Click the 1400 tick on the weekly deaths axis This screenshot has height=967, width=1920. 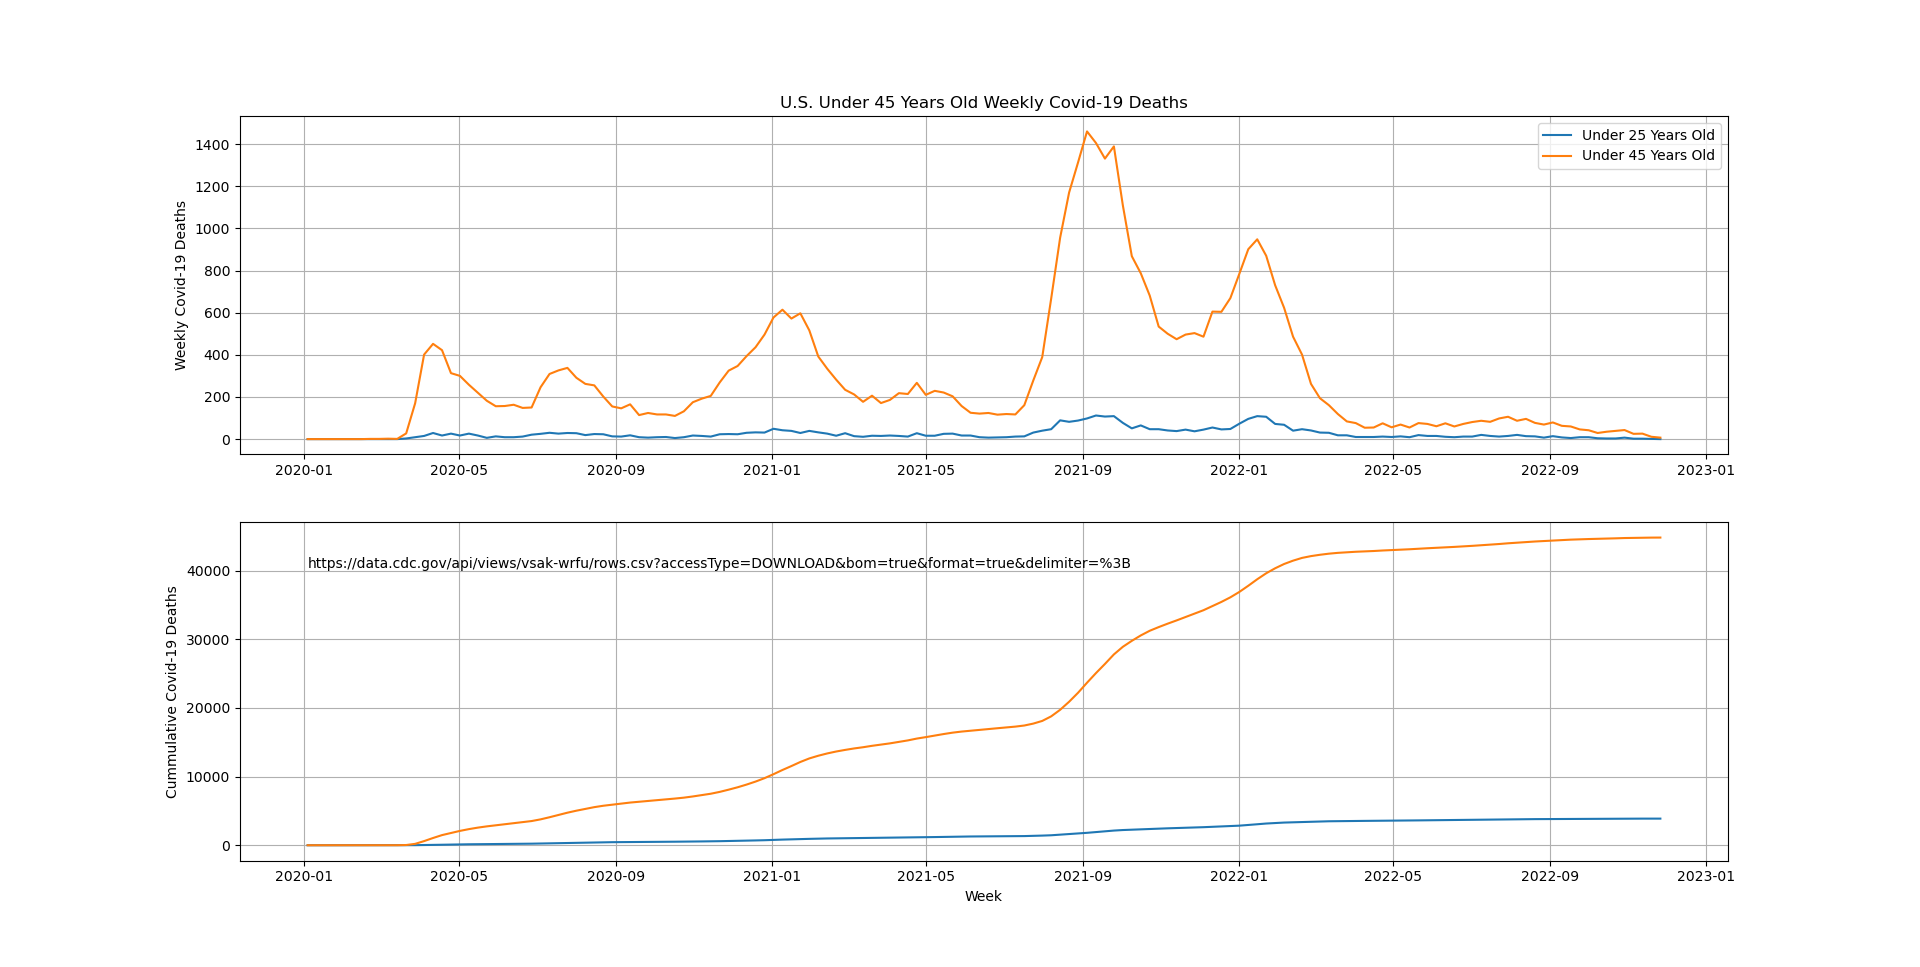coord(212,145)
